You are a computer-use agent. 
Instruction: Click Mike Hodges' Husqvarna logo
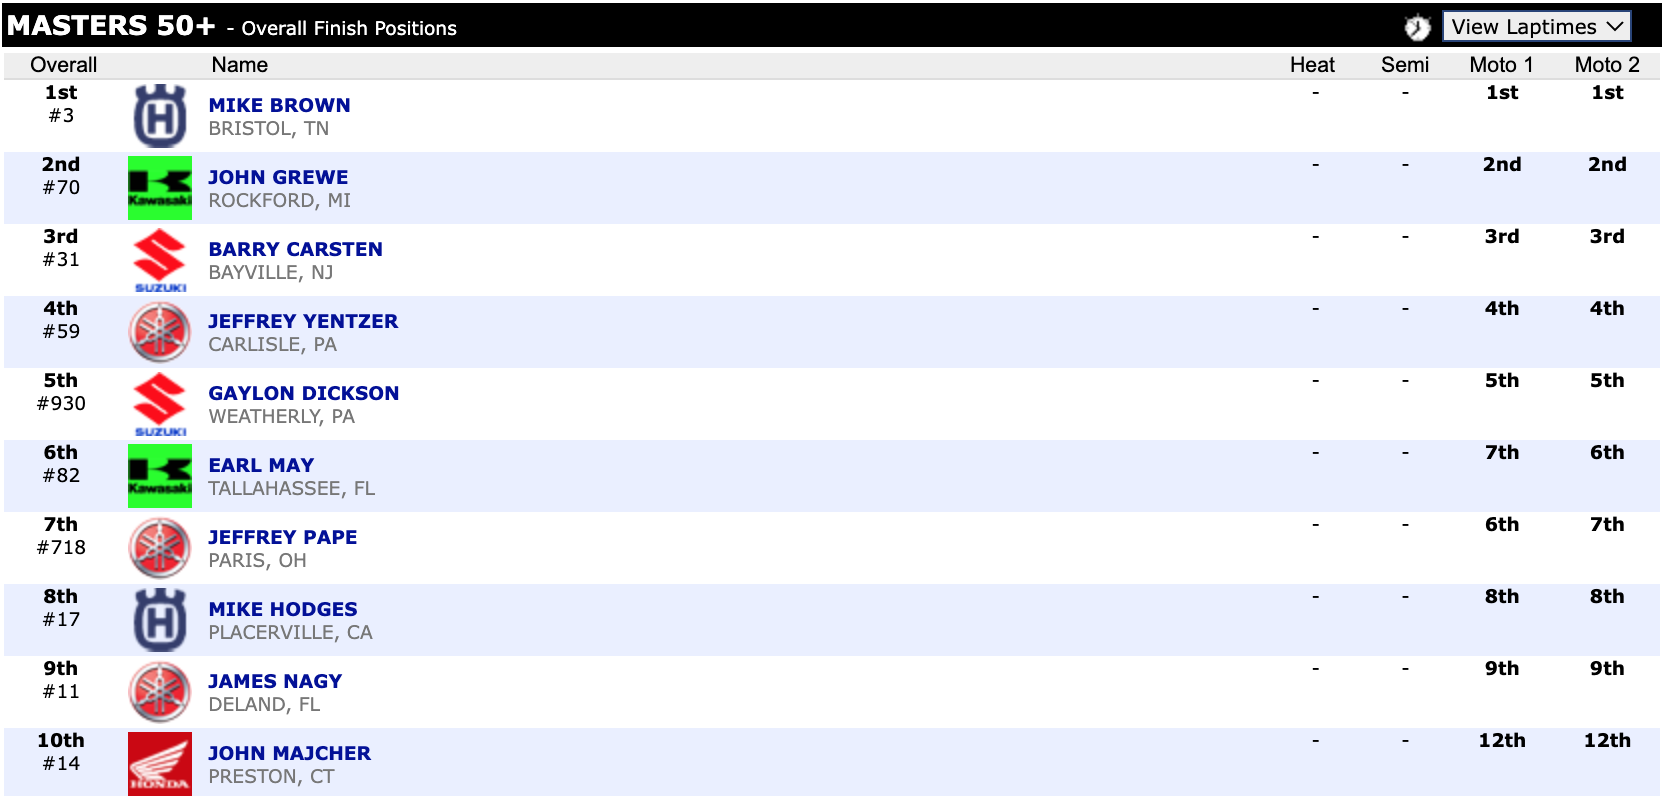160,620
